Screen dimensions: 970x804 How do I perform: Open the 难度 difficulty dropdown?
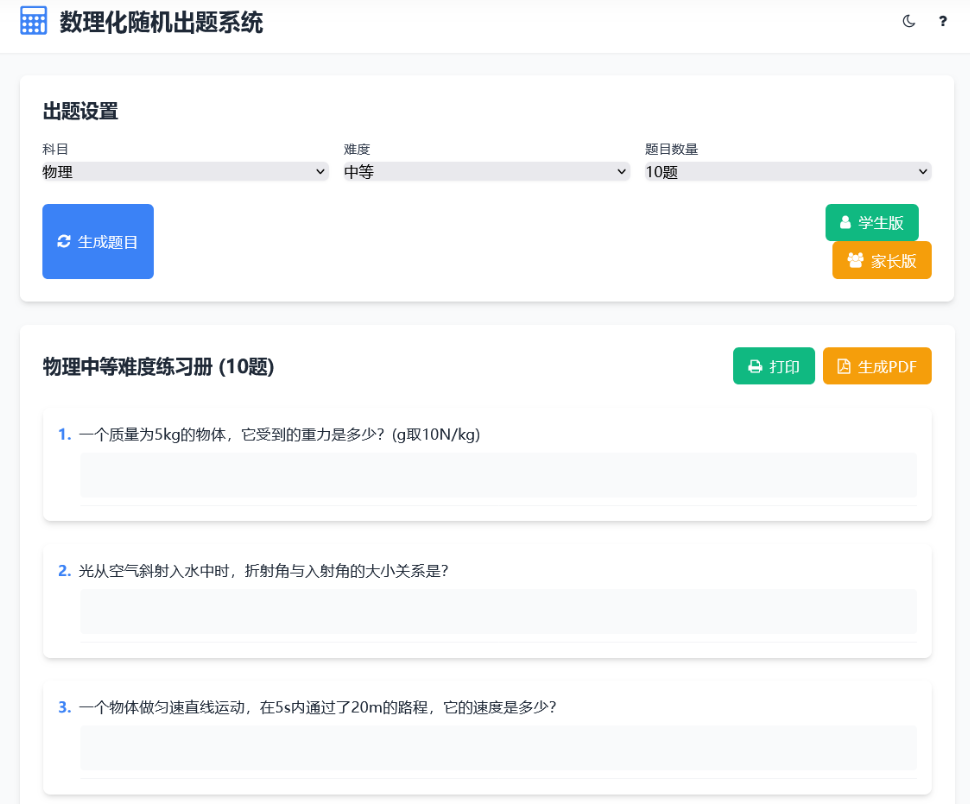coord(487,171)
